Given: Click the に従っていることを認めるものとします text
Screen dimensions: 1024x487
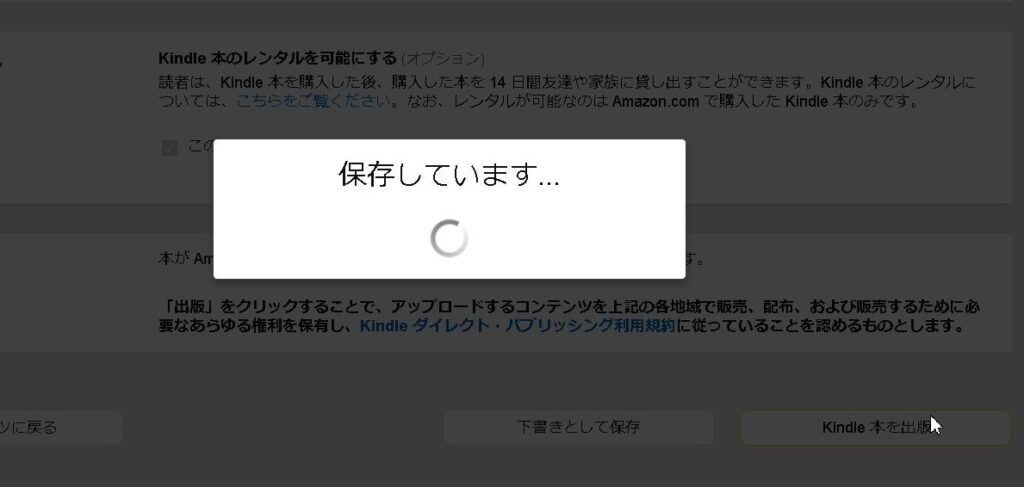Looking at the screenshot, I should click(x=820, y=325).
